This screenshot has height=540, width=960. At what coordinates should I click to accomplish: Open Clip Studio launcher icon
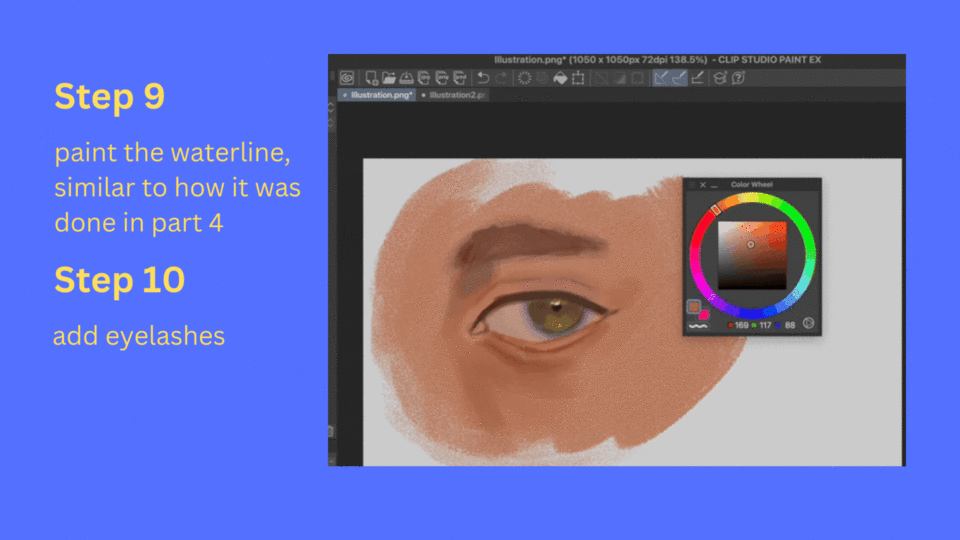click(x=347, y=78)
